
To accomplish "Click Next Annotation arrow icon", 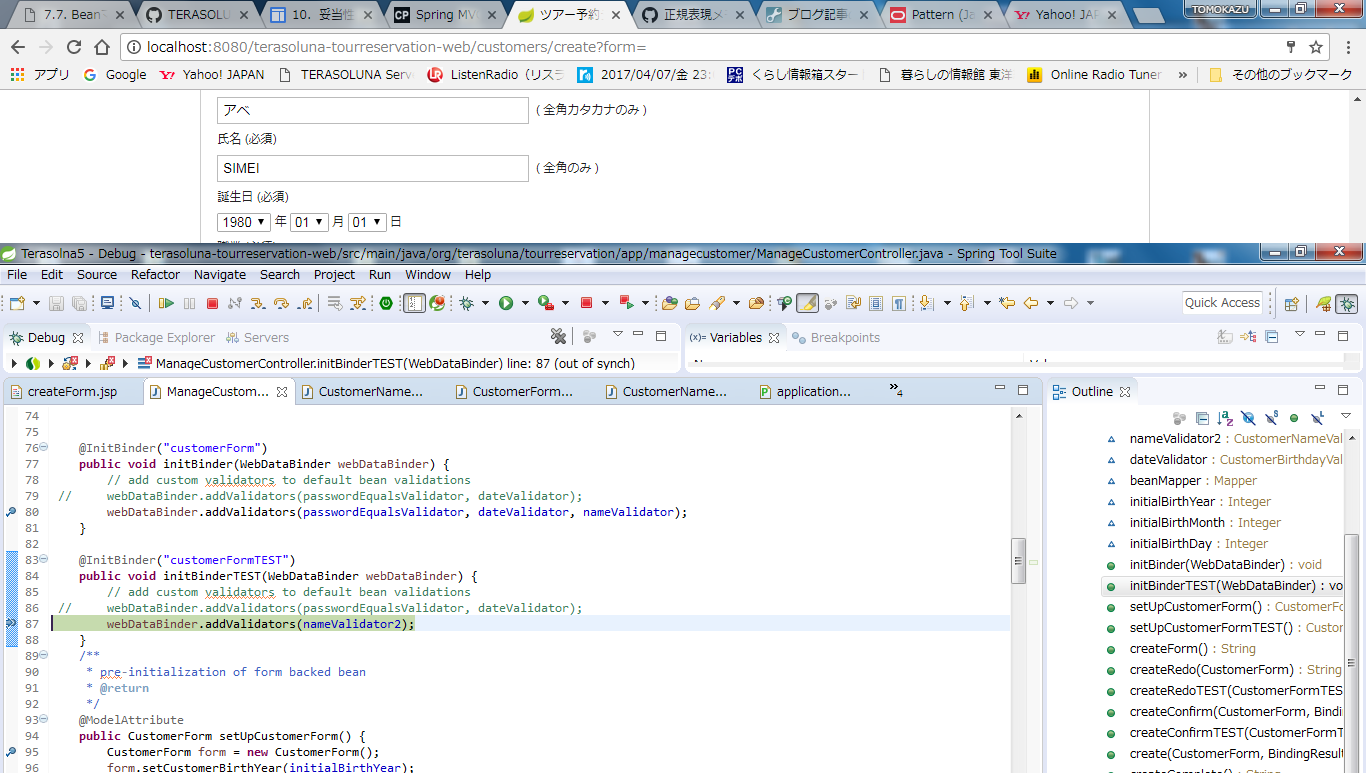I will (925, 303).
